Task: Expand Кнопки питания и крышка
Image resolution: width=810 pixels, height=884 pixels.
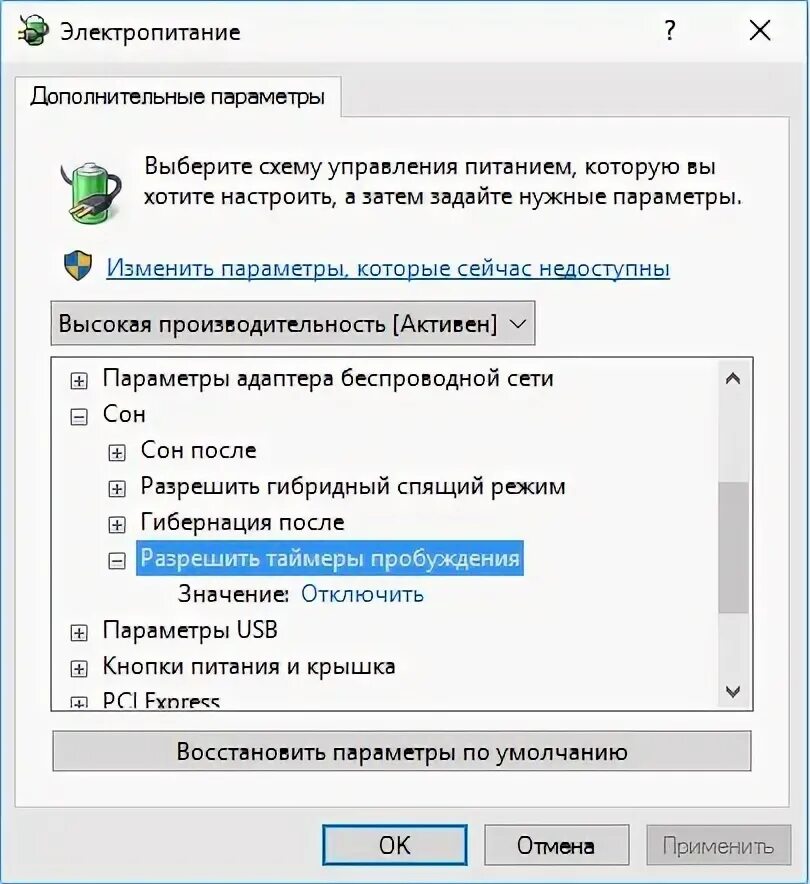Action: (x=79, y=669)
